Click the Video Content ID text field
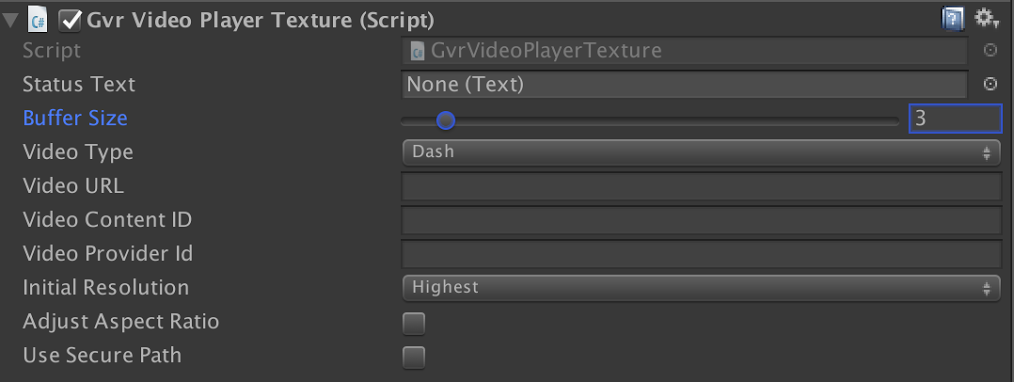1014x382 pixels. (702, 220)
